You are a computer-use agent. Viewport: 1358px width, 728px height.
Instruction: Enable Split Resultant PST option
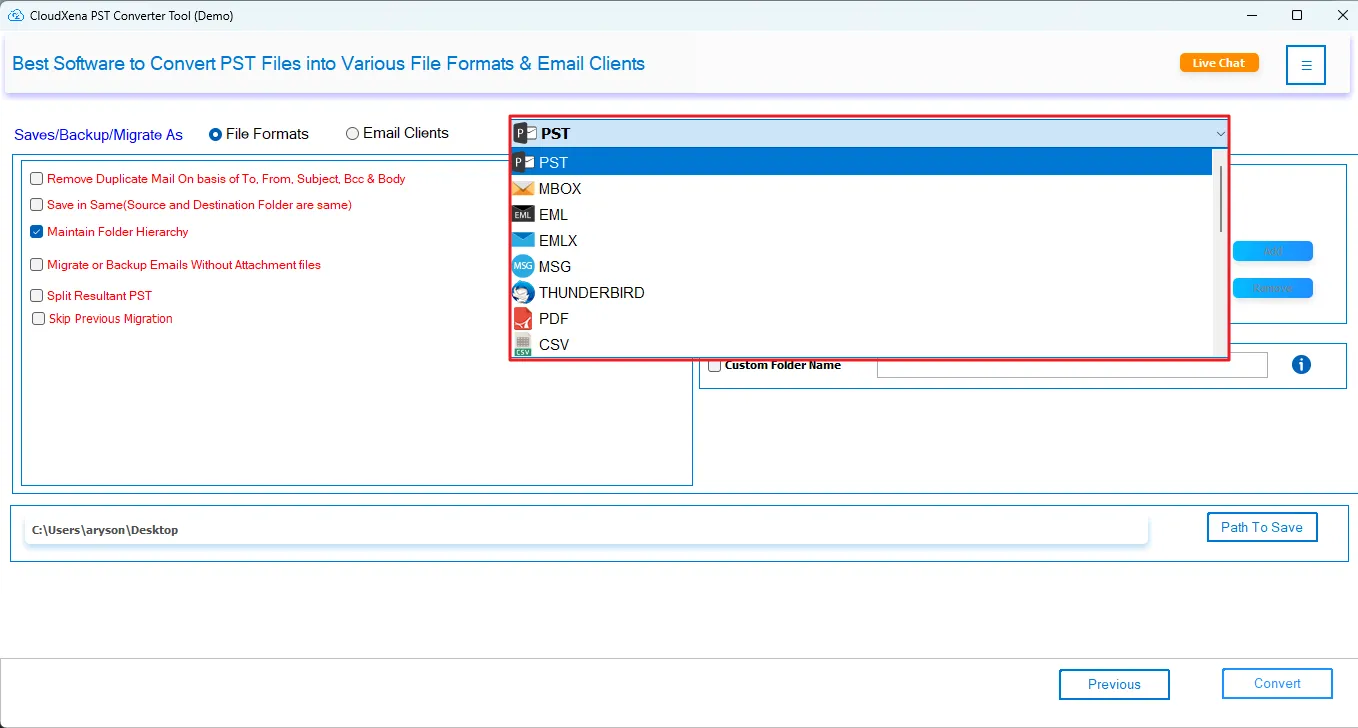pos(37,296)
